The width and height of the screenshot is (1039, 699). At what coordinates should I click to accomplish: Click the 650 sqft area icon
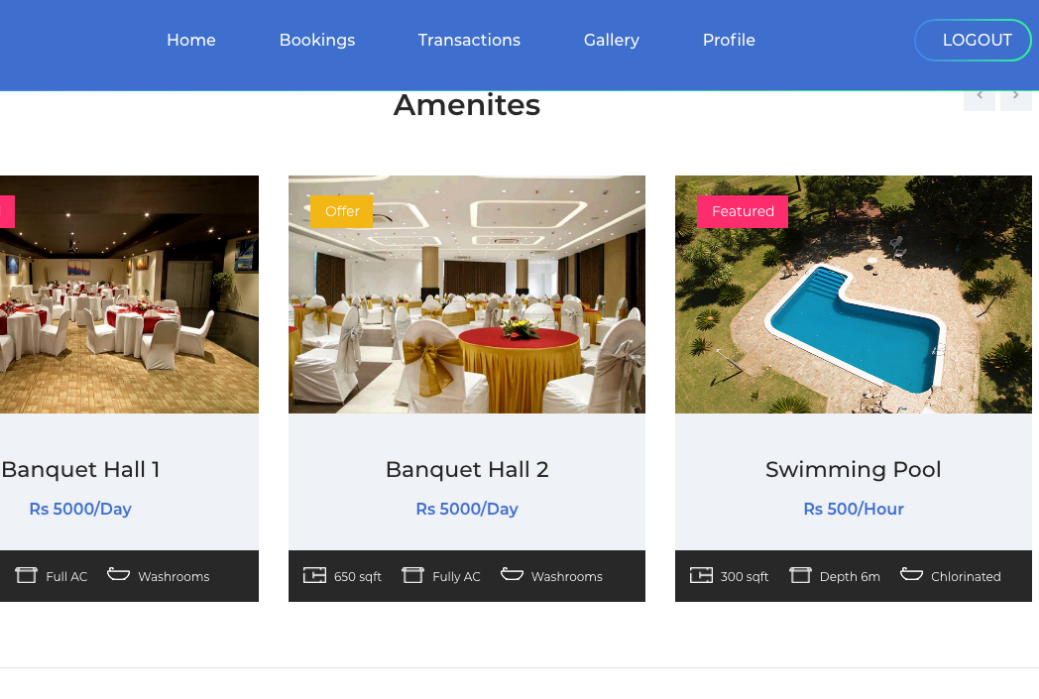pyautogui.click(x=314, y=575)
